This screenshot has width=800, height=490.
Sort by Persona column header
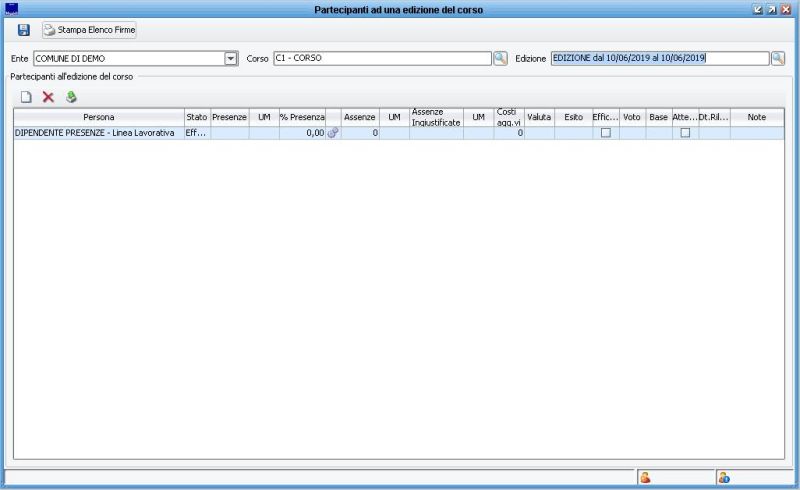point(99,117)
